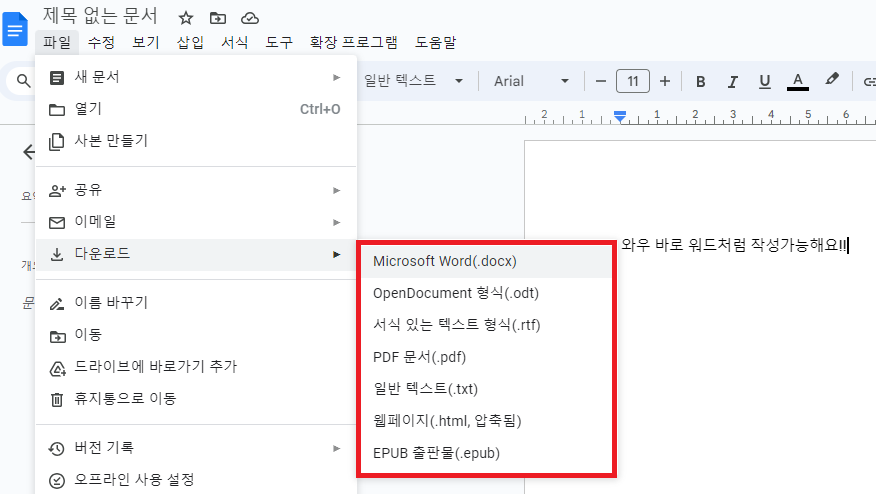Select 사본 만들기 menu entry
Viewport: 876px width, 494px height.
pyautogui.click(x=196, y=141)
